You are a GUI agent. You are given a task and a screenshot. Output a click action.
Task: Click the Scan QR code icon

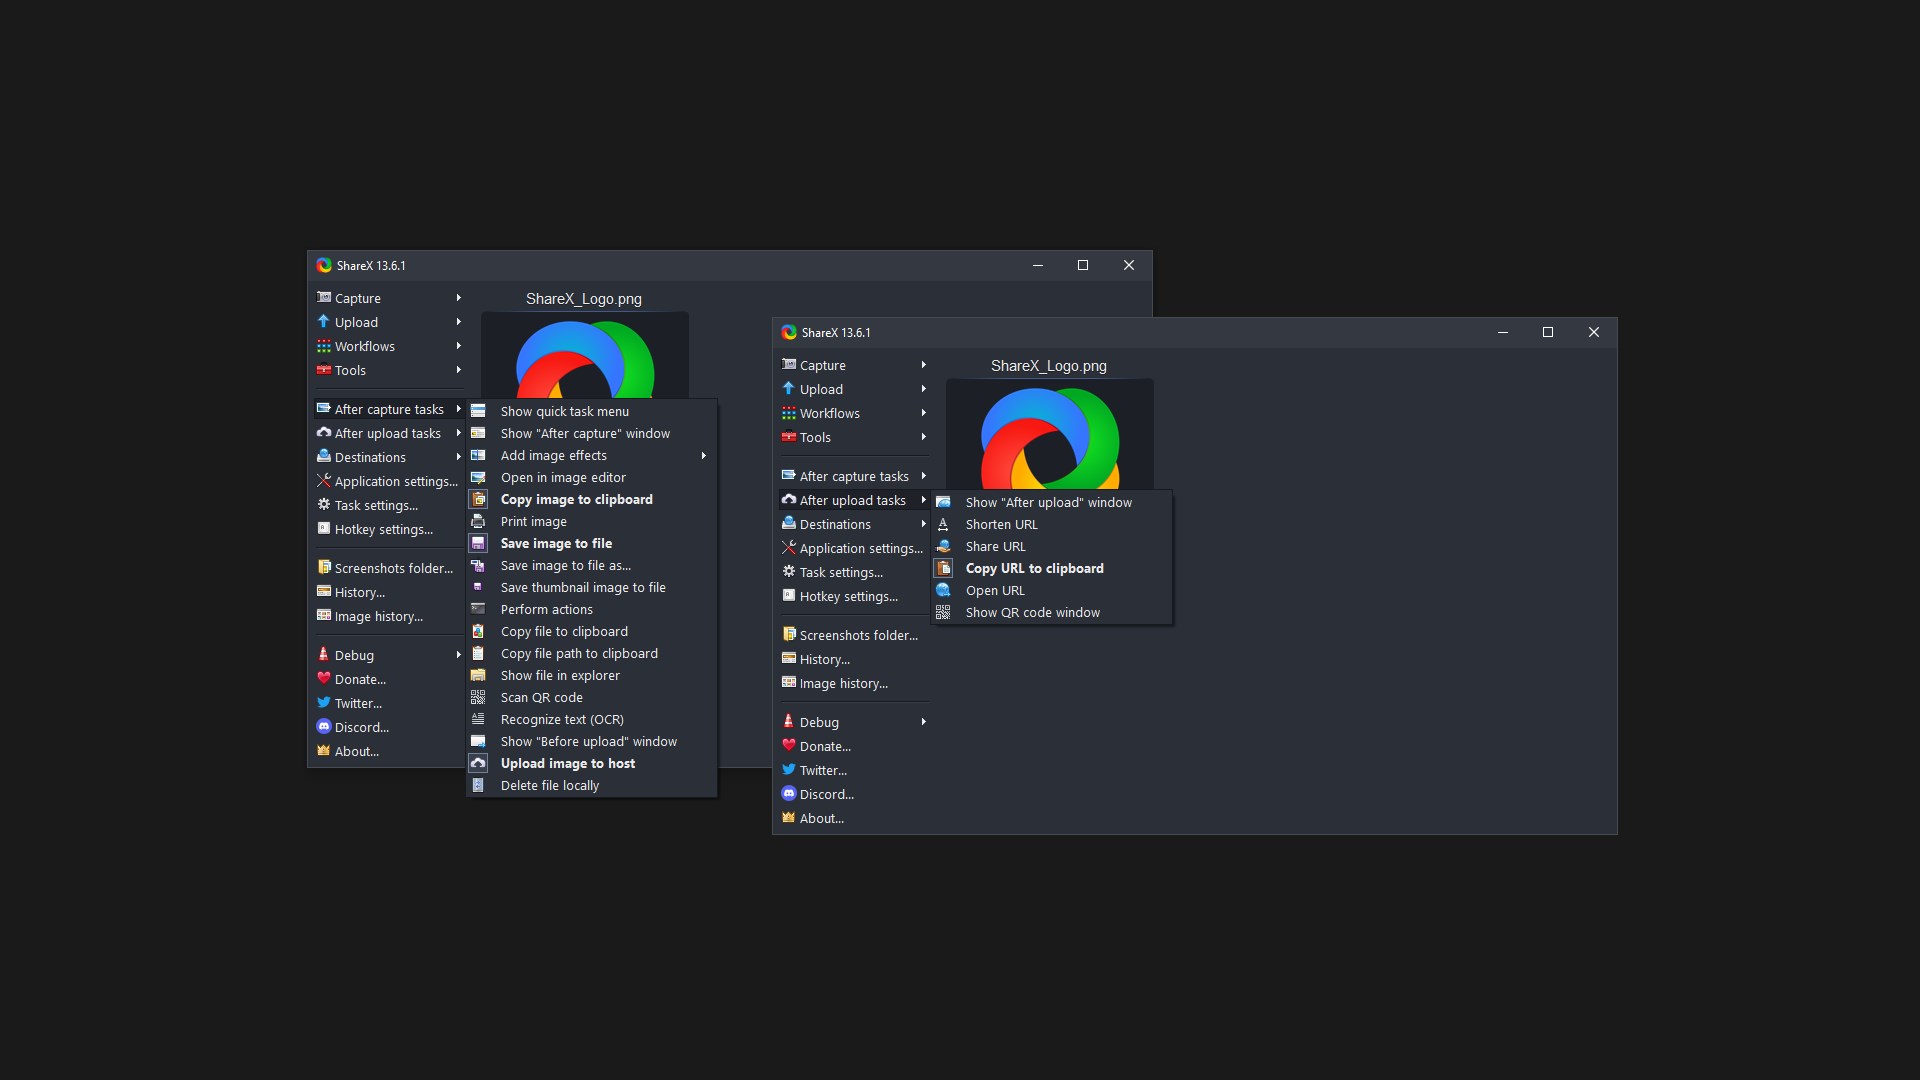point(479,697)
